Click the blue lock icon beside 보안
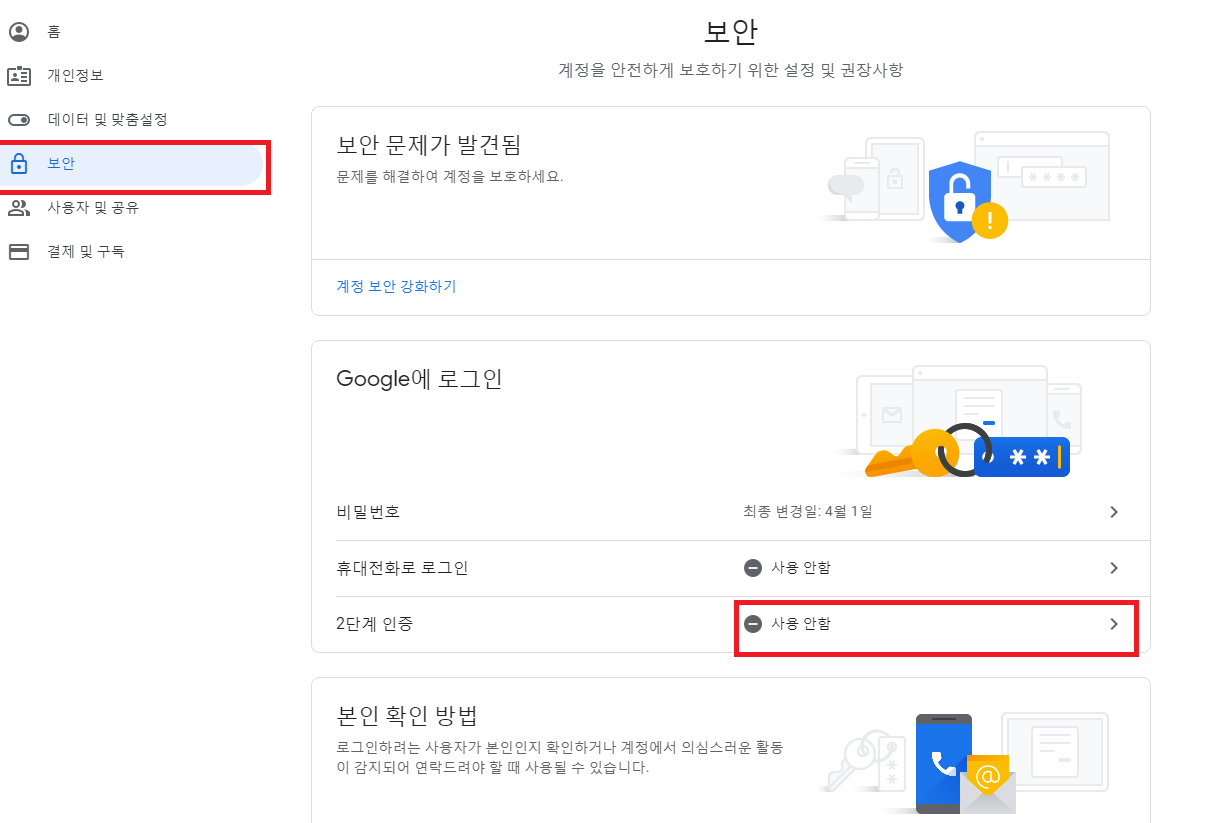Image resolution: width=1209 pixels, height=823 pixels. click(x=22, y=163)
